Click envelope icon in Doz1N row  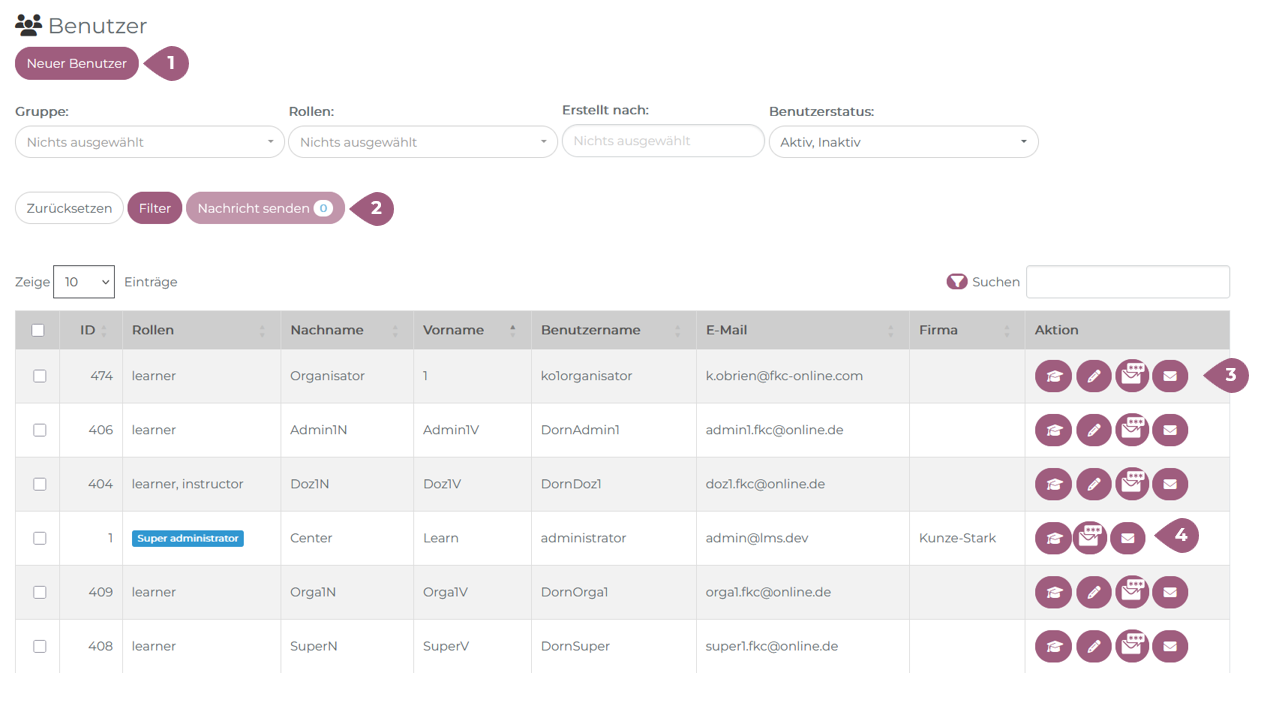click(1170, 484)
